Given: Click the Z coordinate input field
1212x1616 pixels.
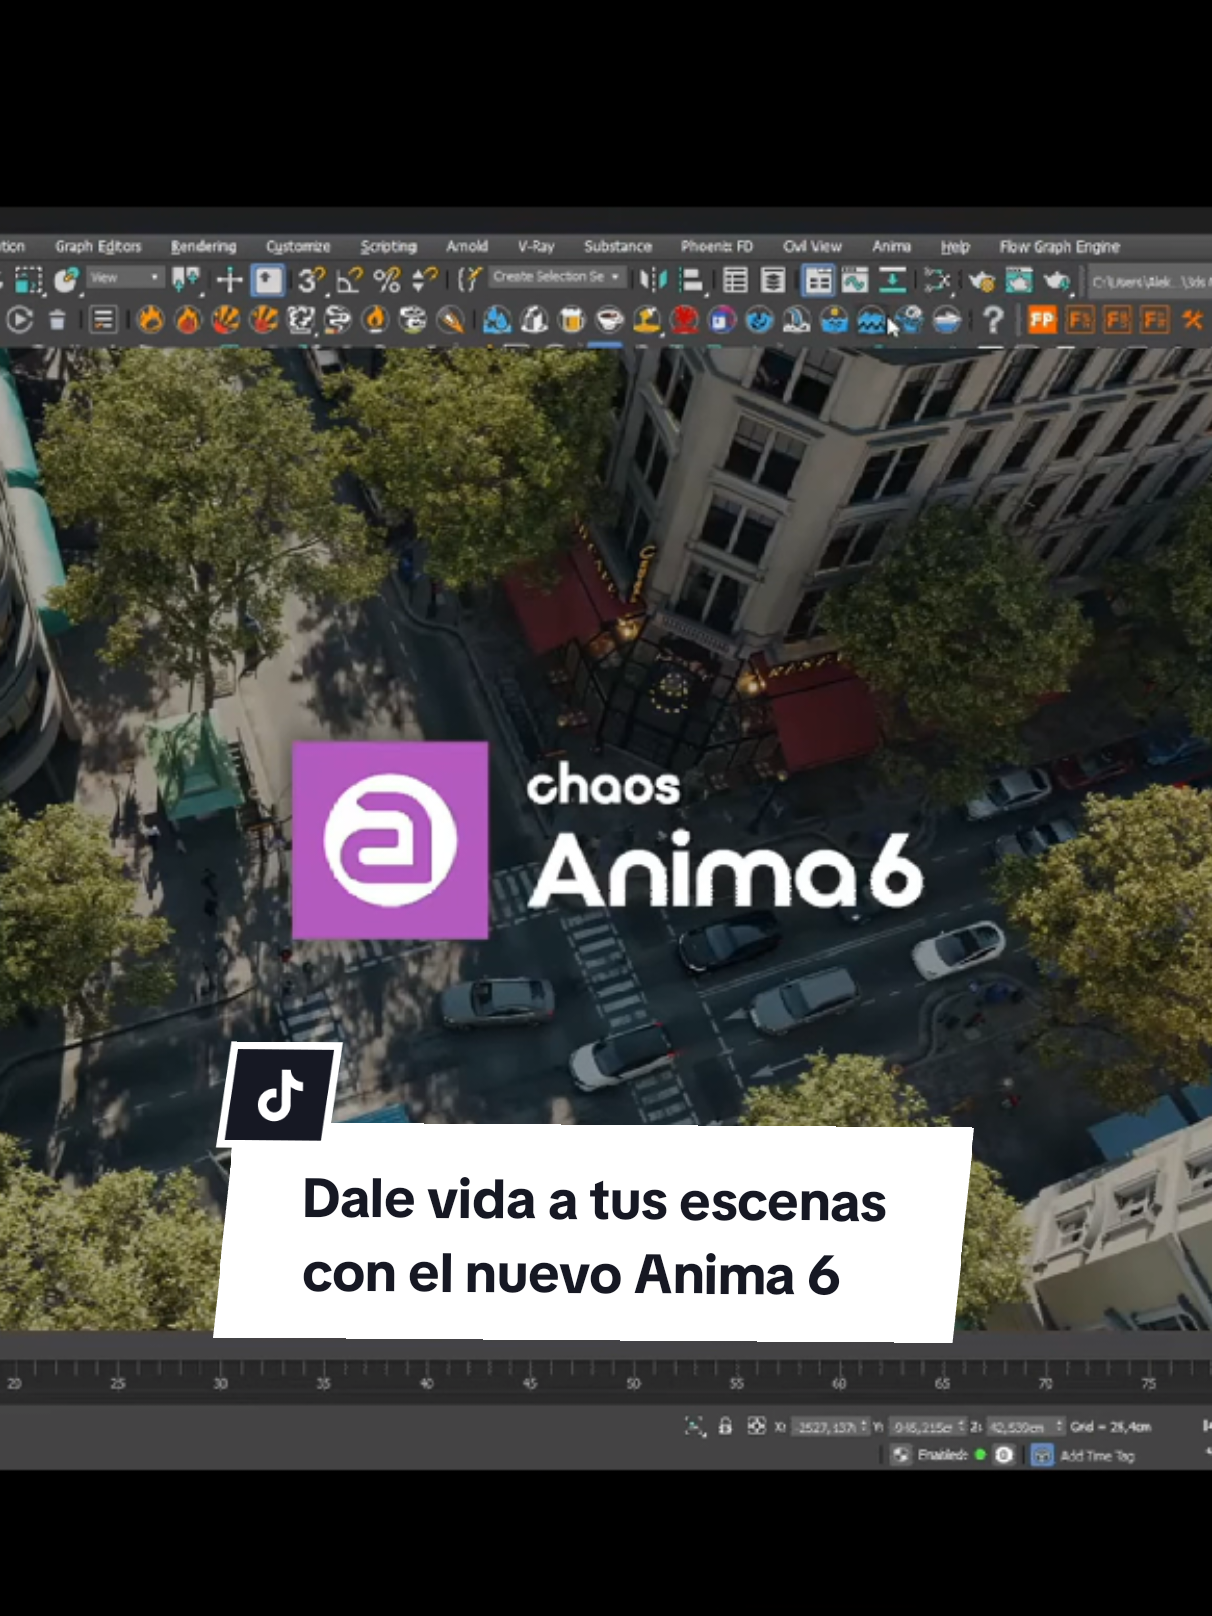Looking at the screenshot, I should (1019, 1427).
